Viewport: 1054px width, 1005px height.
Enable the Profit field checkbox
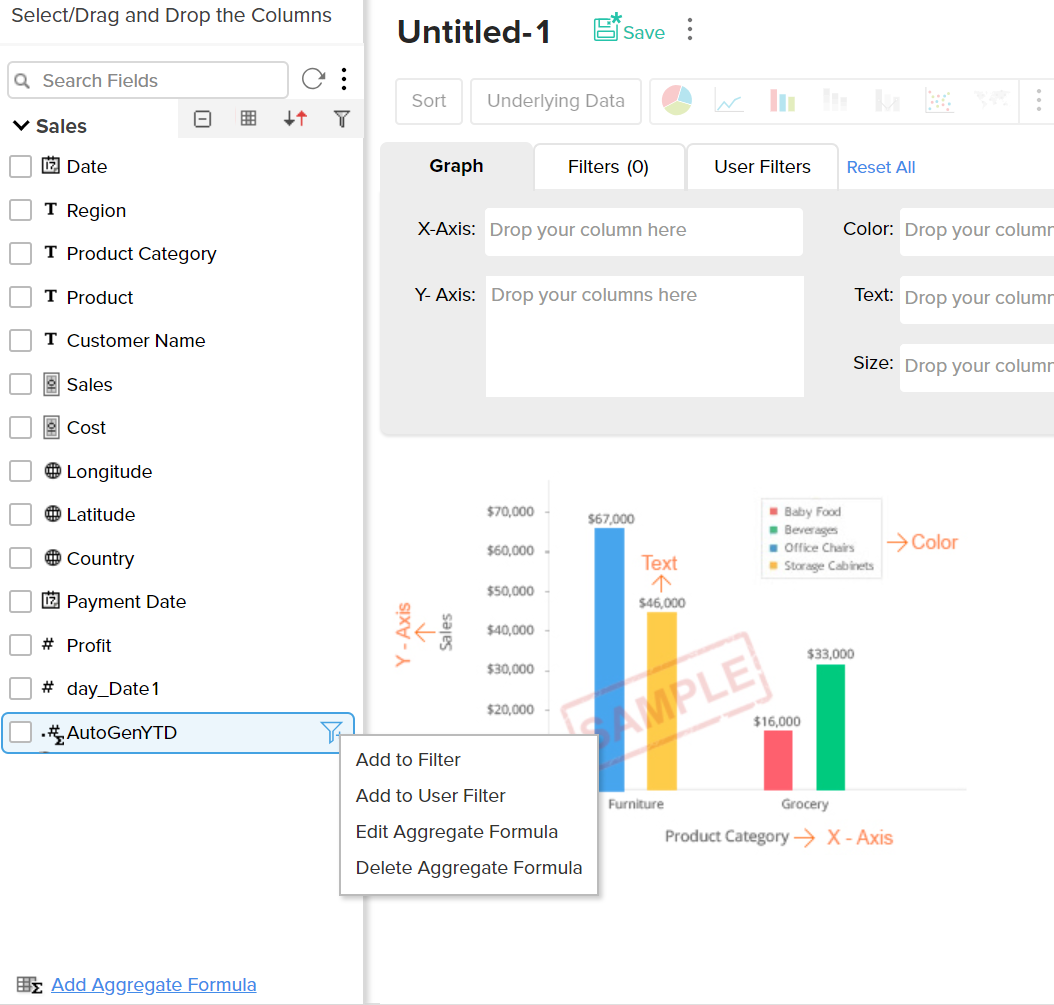[x=19, y=644]
